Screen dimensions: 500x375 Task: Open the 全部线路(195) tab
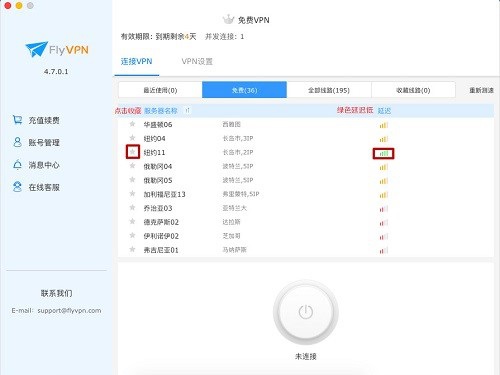tap(329, 90)
